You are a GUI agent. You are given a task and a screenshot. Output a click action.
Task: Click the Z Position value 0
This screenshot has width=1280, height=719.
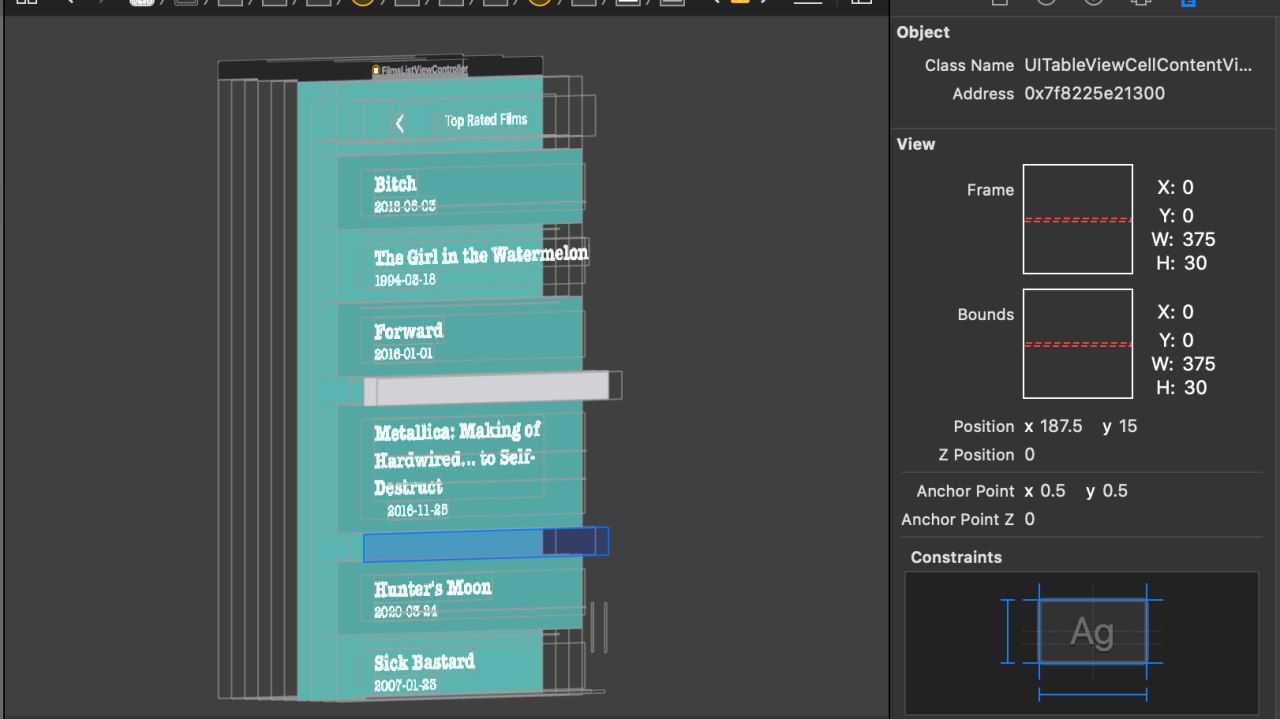(x=1030, y=455)
